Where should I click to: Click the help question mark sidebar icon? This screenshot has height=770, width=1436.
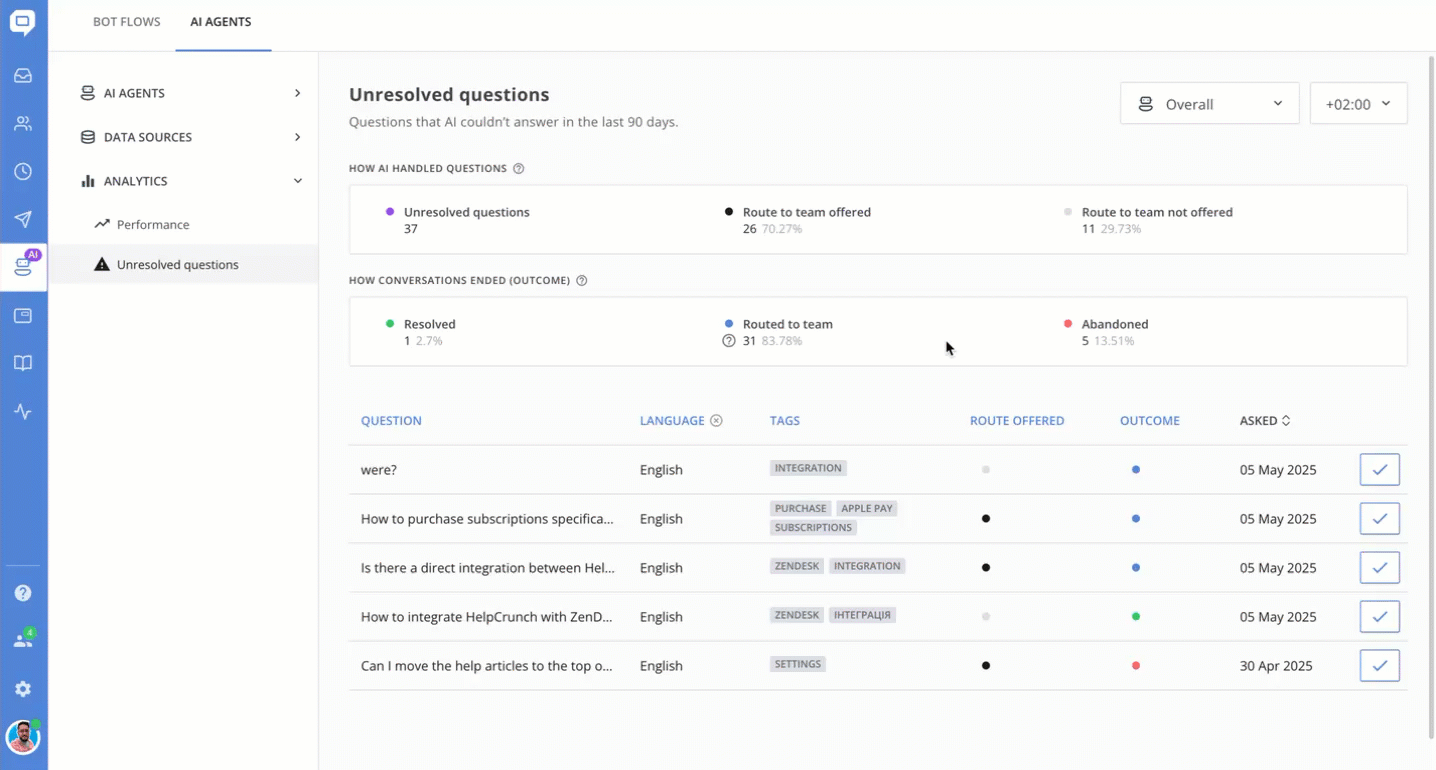click(x=23, y=593)
